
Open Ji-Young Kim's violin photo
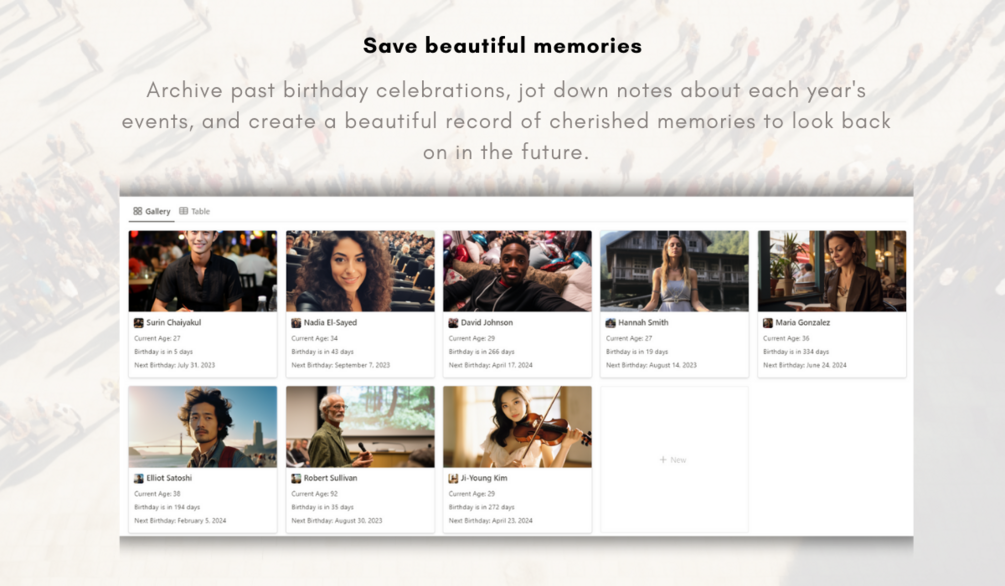tap(517, 426)
